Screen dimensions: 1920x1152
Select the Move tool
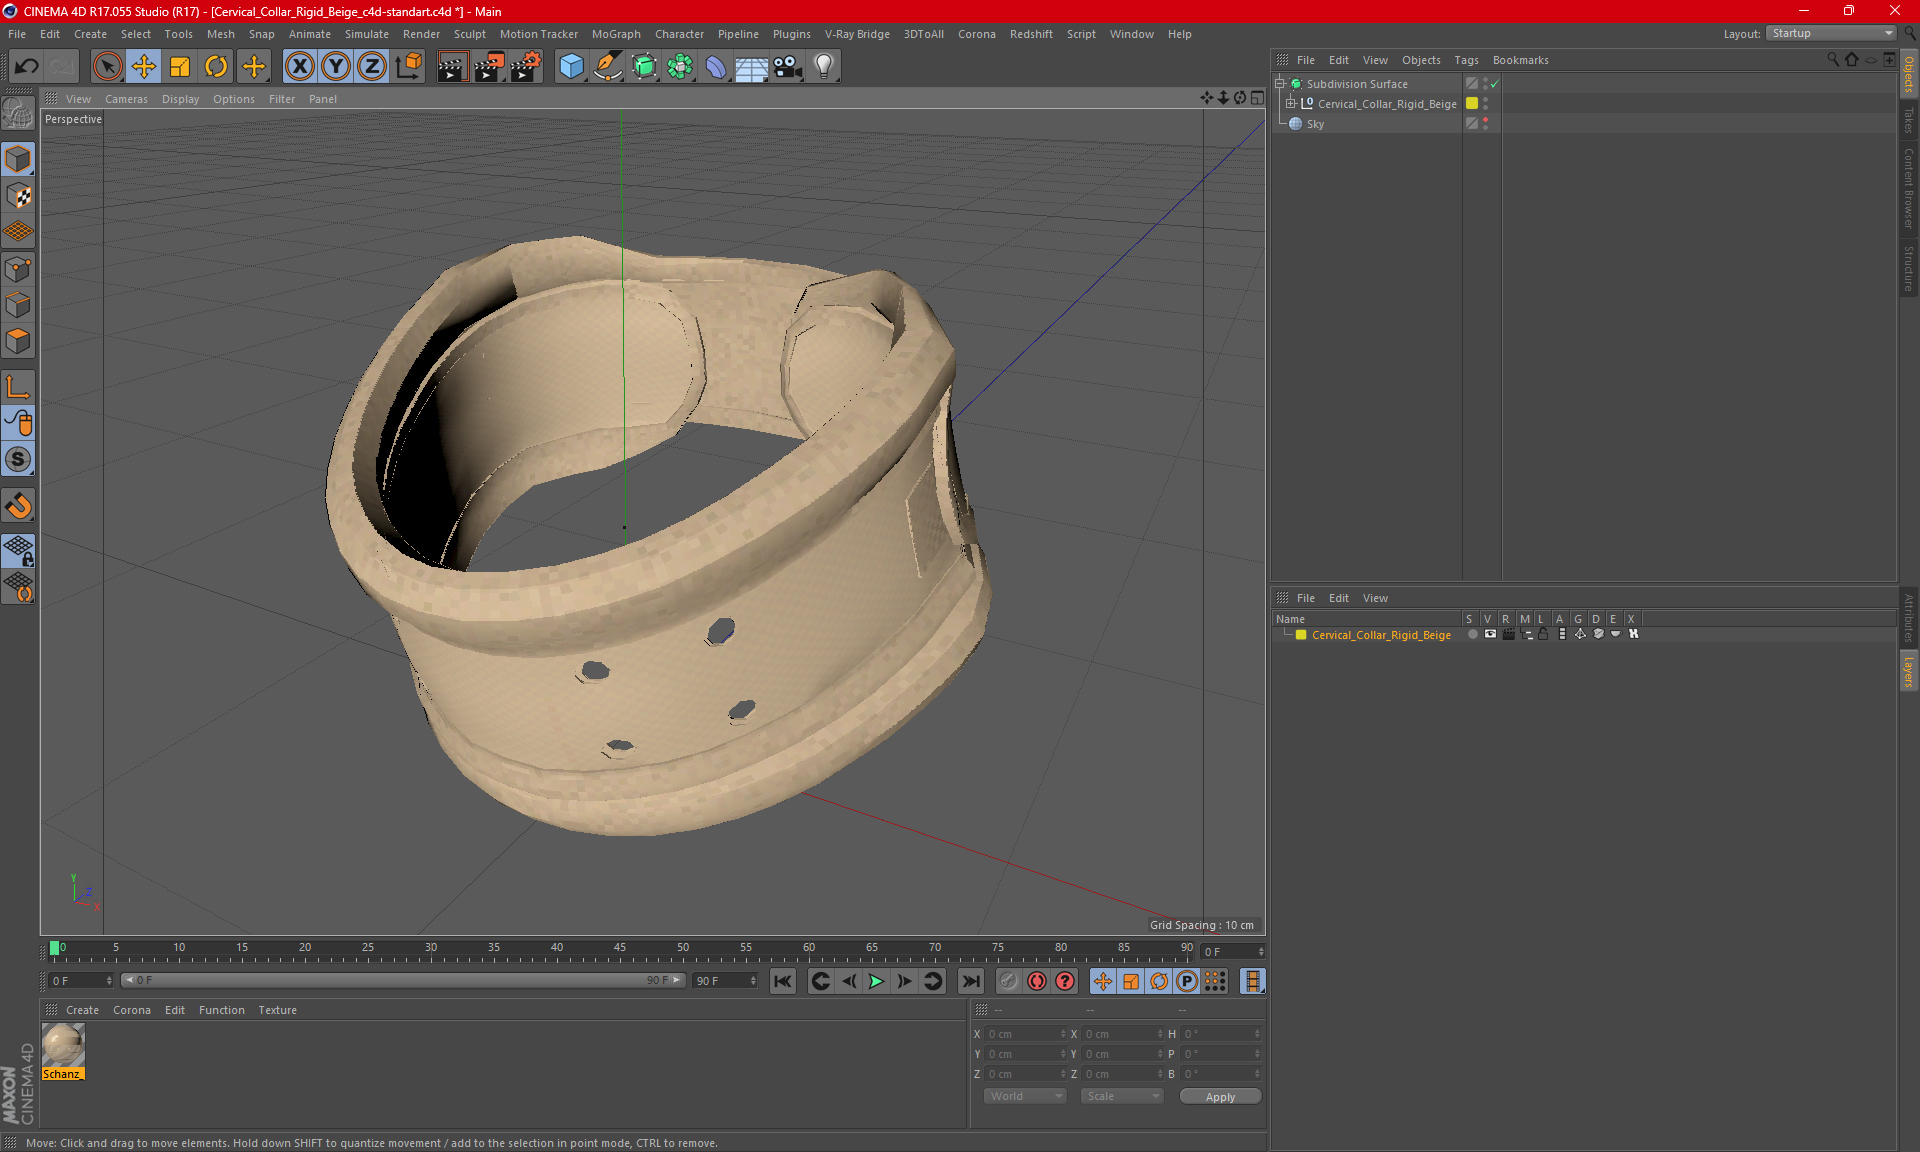pyautogui.click(x=144, y=66)
